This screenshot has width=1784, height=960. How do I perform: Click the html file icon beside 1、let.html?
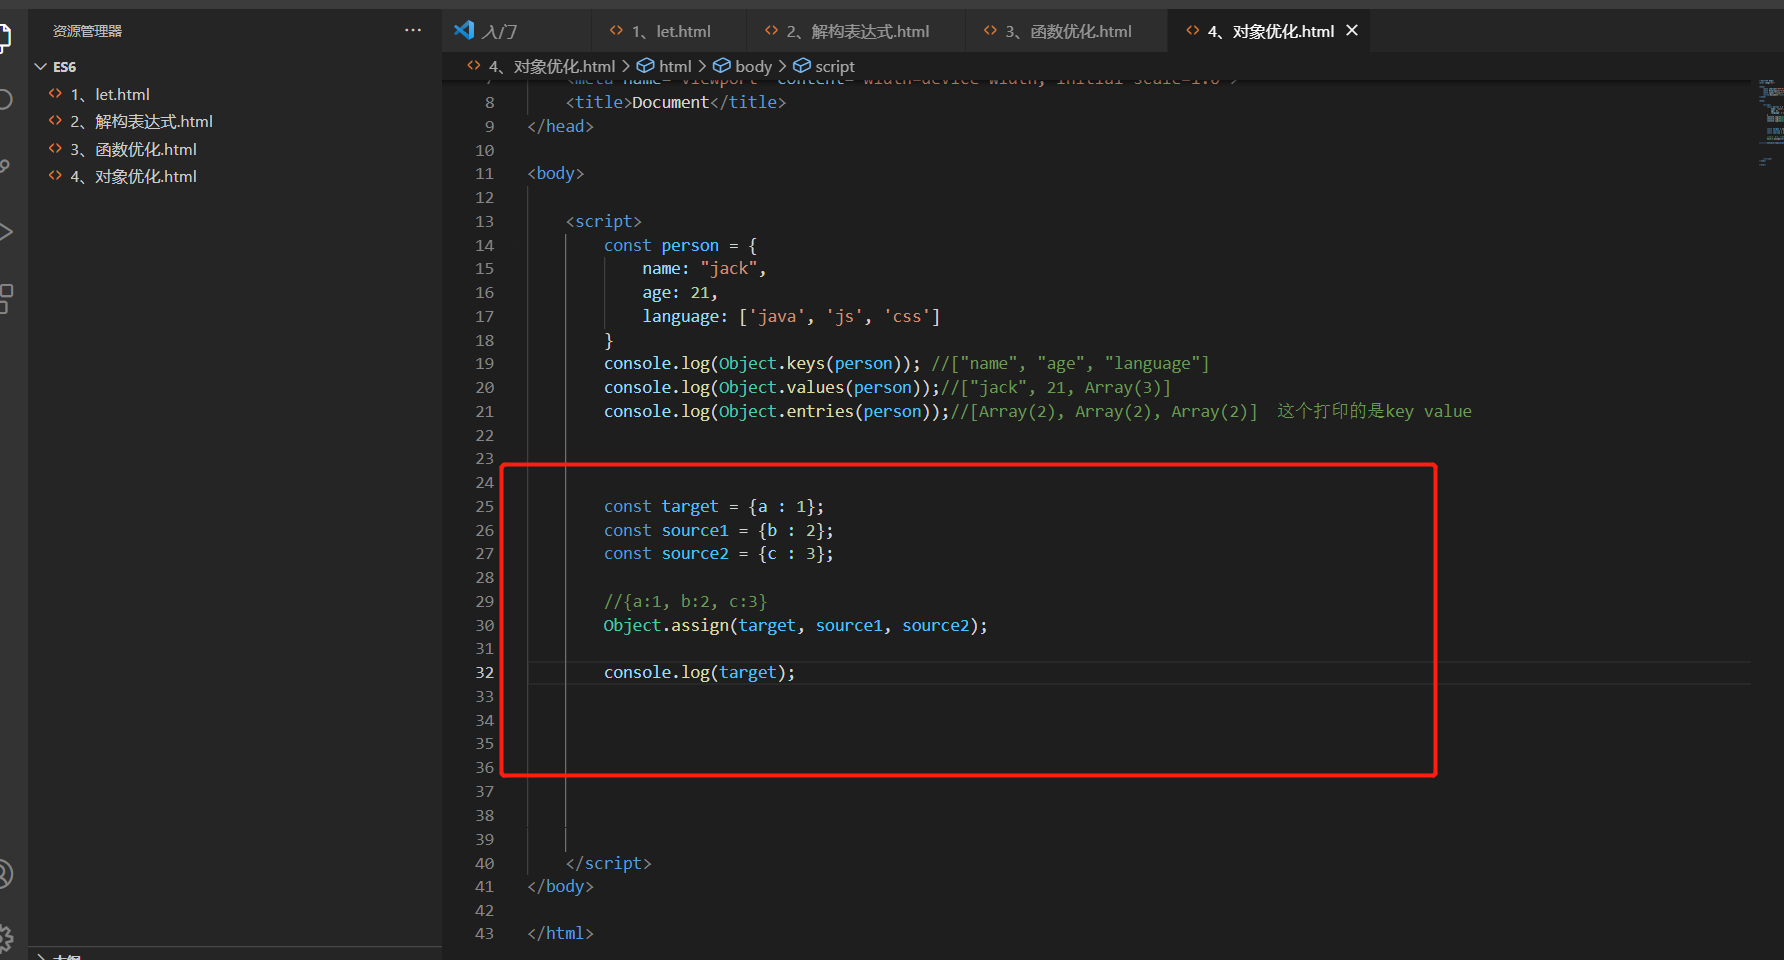click(56, 93)
